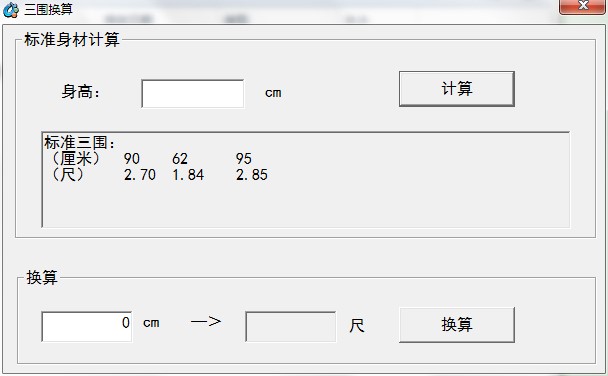The image size is (608, 376).
Task: Click the cm input field showing 0
Action: click(87, 326)
